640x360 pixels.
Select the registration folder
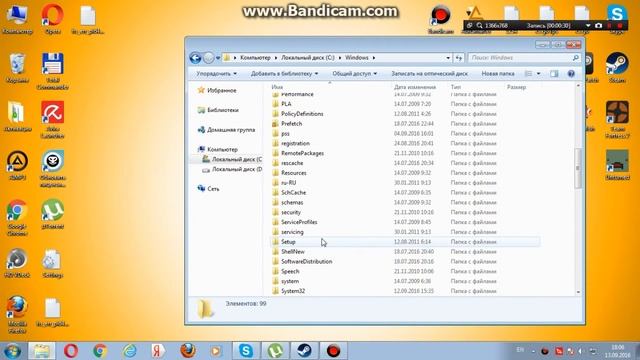pyautogui.click(x=295, y=144)
